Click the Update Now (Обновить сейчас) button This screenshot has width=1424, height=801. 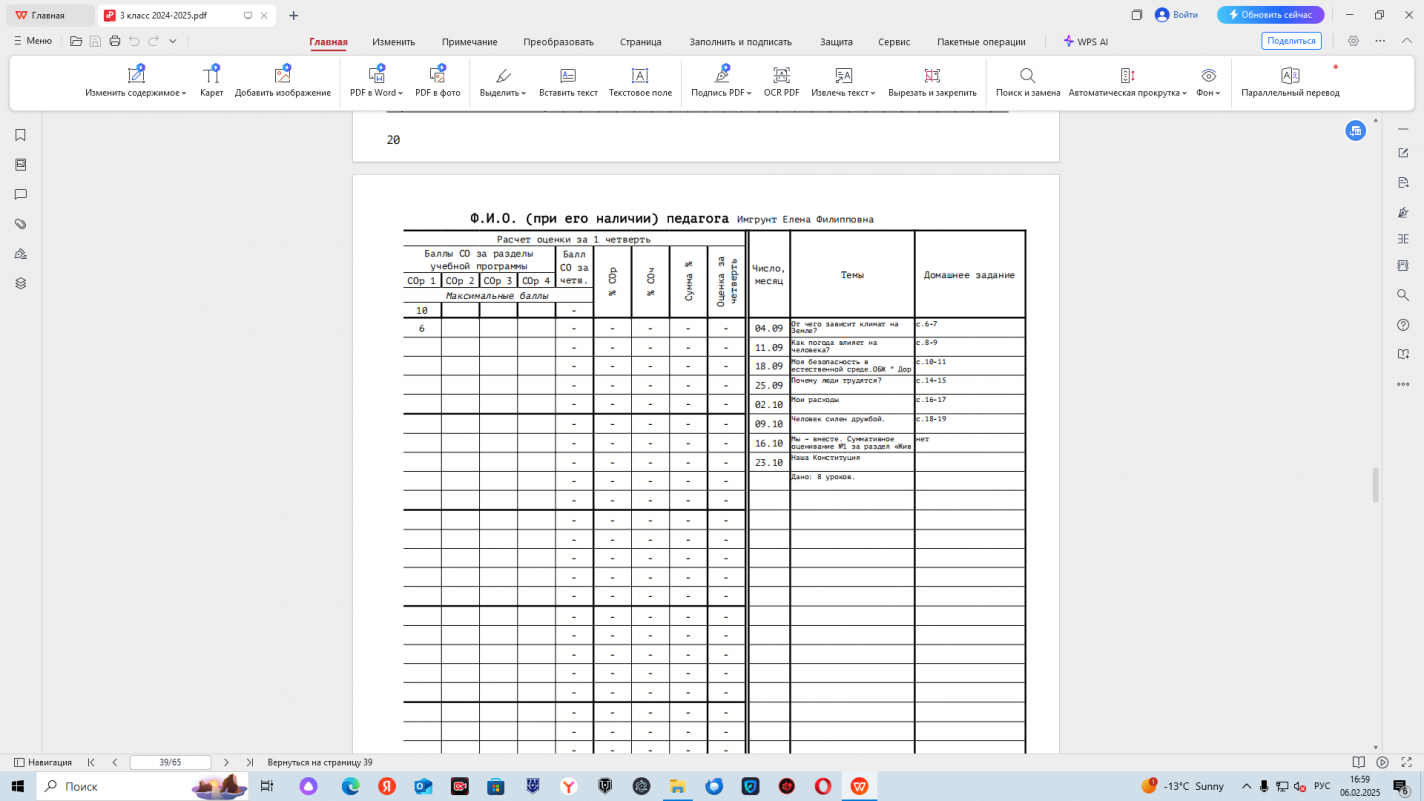1270,15
